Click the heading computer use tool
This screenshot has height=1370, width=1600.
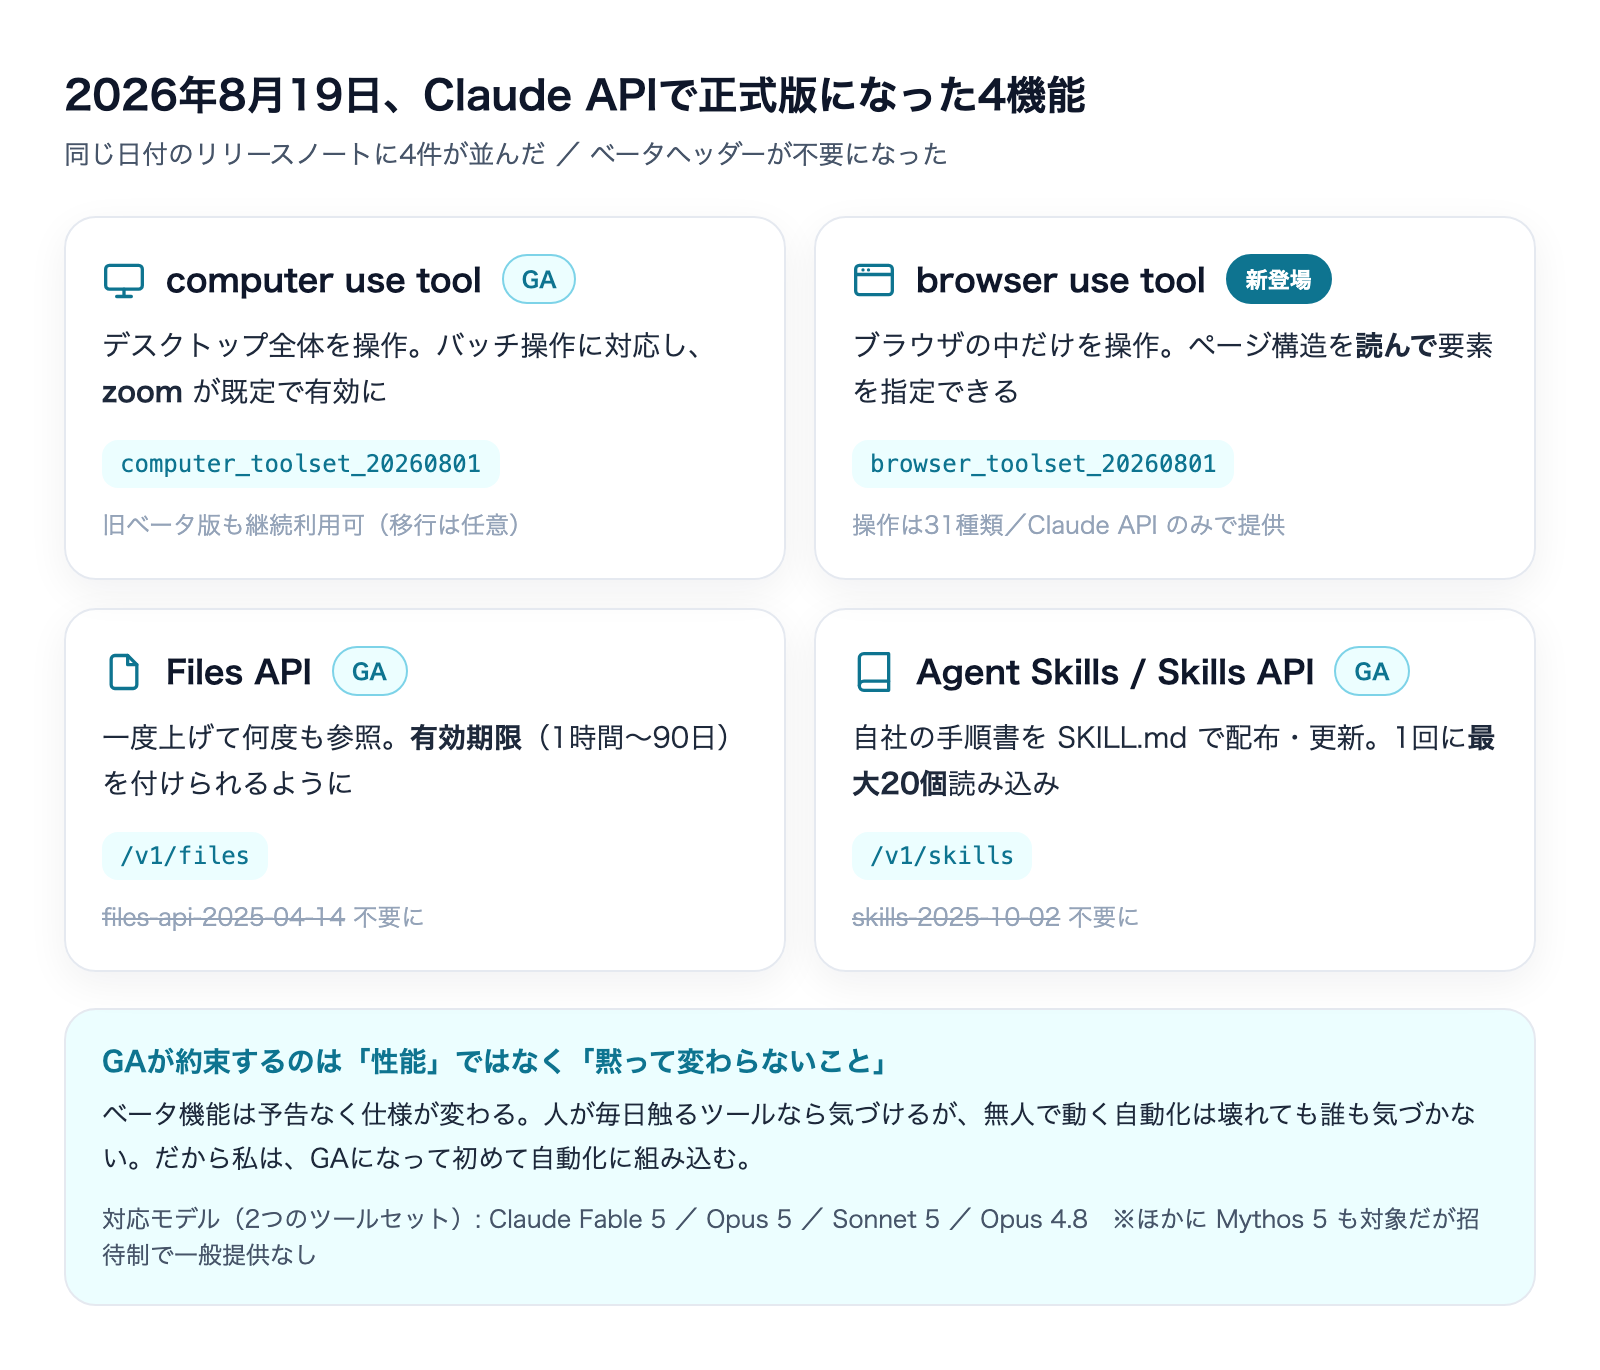pyautogui.click(x=324, y=280)
